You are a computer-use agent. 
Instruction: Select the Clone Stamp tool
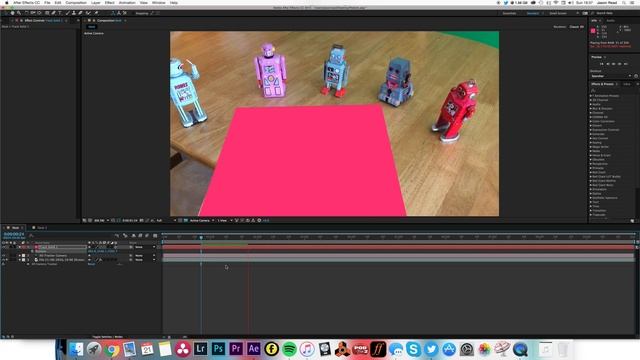pyautogui.click(x=74, y=13)
